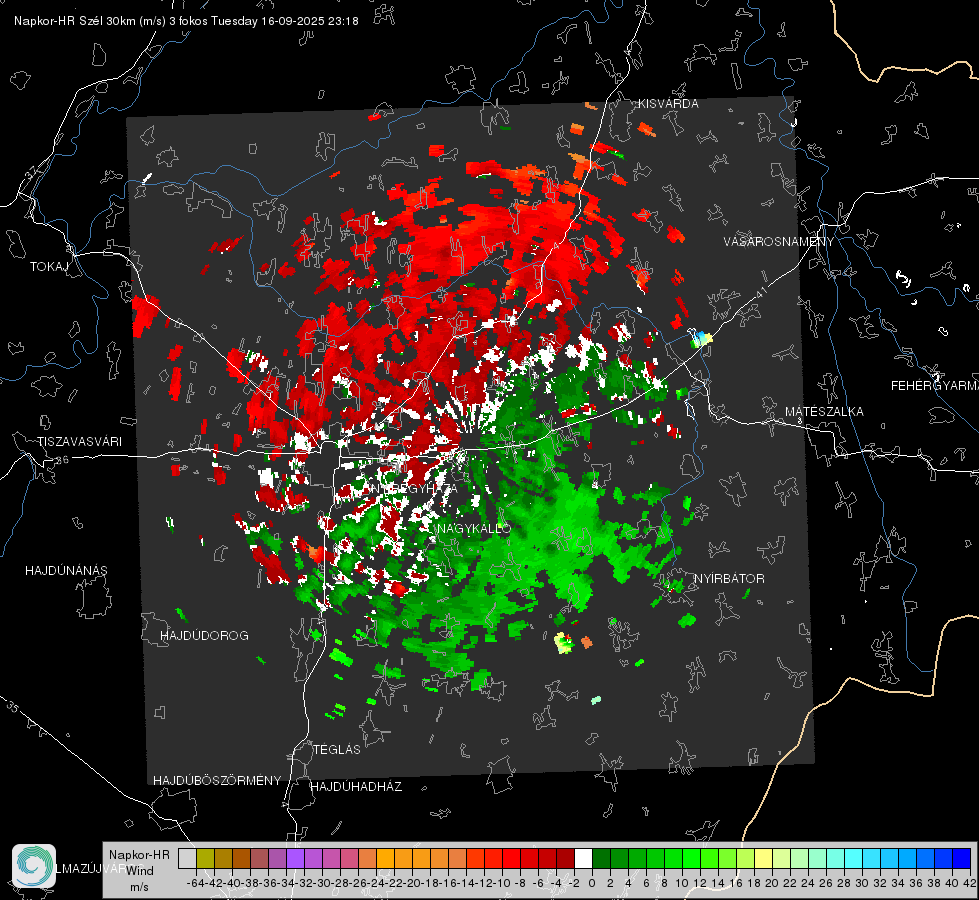Click the 42 value at legend scale end
979x900 pixels.
pos(969,883)
